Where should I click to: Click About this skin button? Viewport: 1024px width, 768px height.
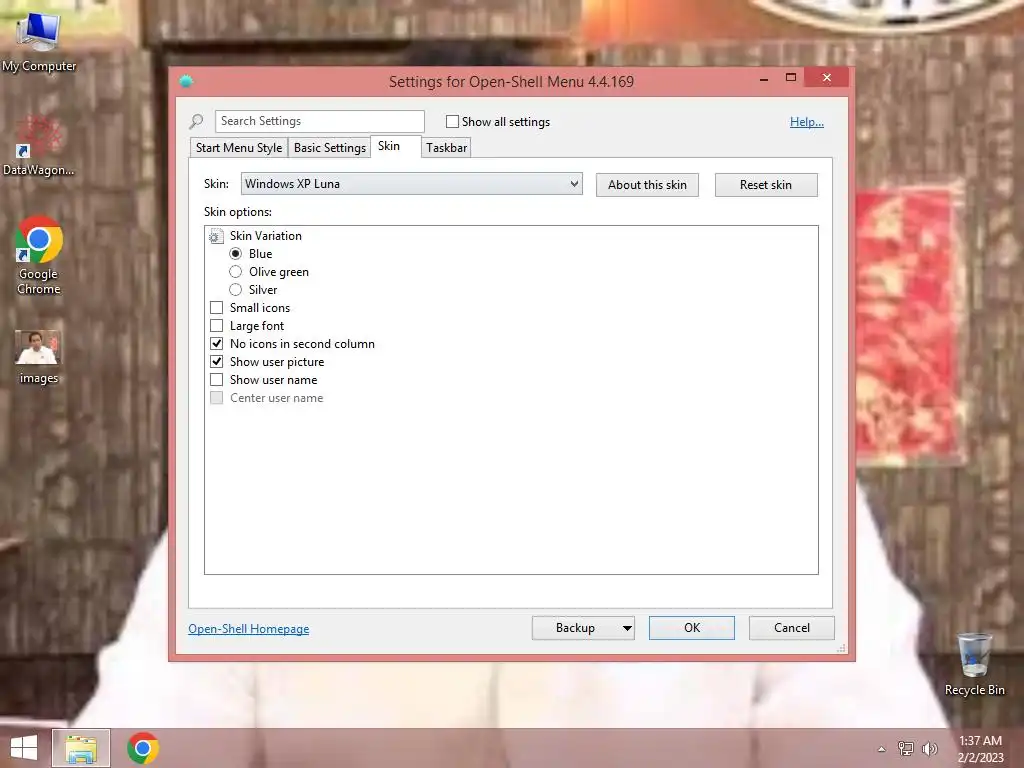[647, 185]
